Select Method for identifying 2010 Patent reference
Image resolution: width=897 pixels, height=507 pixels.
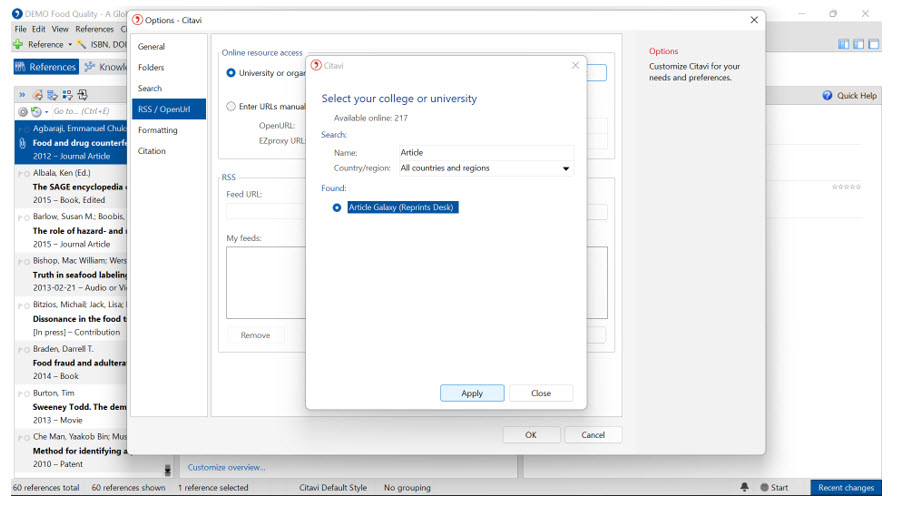point(71,450)
